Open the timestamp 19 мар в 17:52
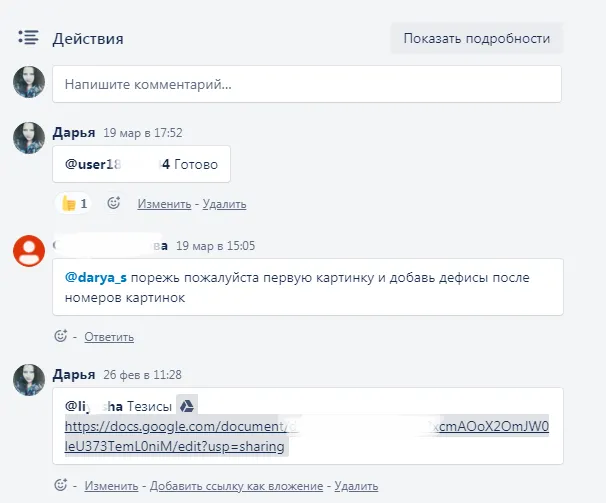 (x=143, y=133)
